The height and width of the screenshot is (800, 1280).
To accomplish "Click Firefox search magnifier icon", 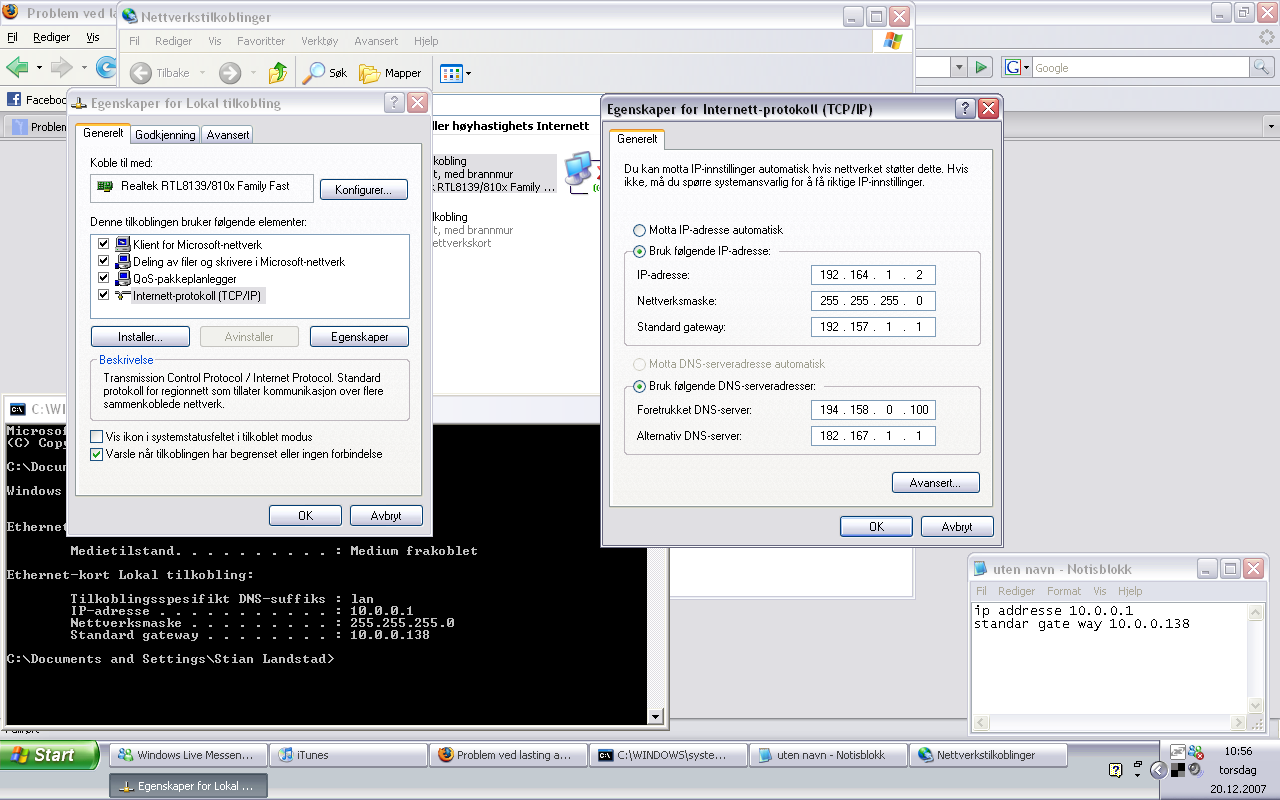I will click(x=1263, y=67).
